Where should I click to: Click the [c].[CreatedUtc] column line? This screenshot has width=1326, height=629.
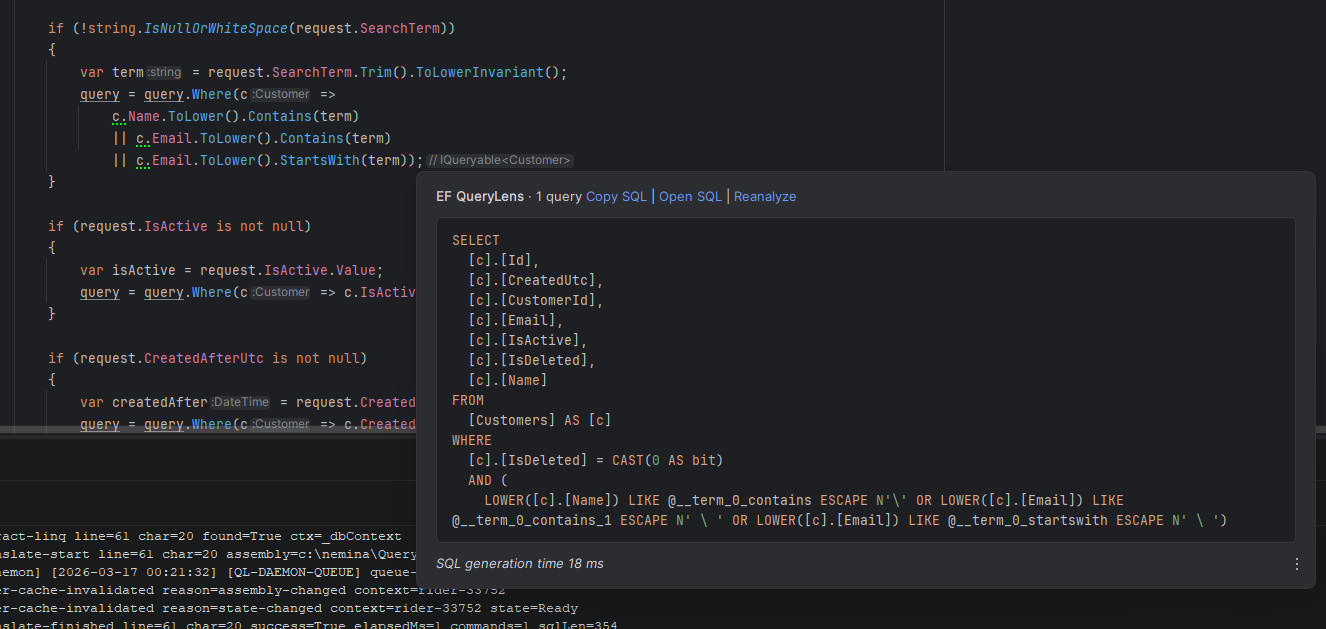536,281
